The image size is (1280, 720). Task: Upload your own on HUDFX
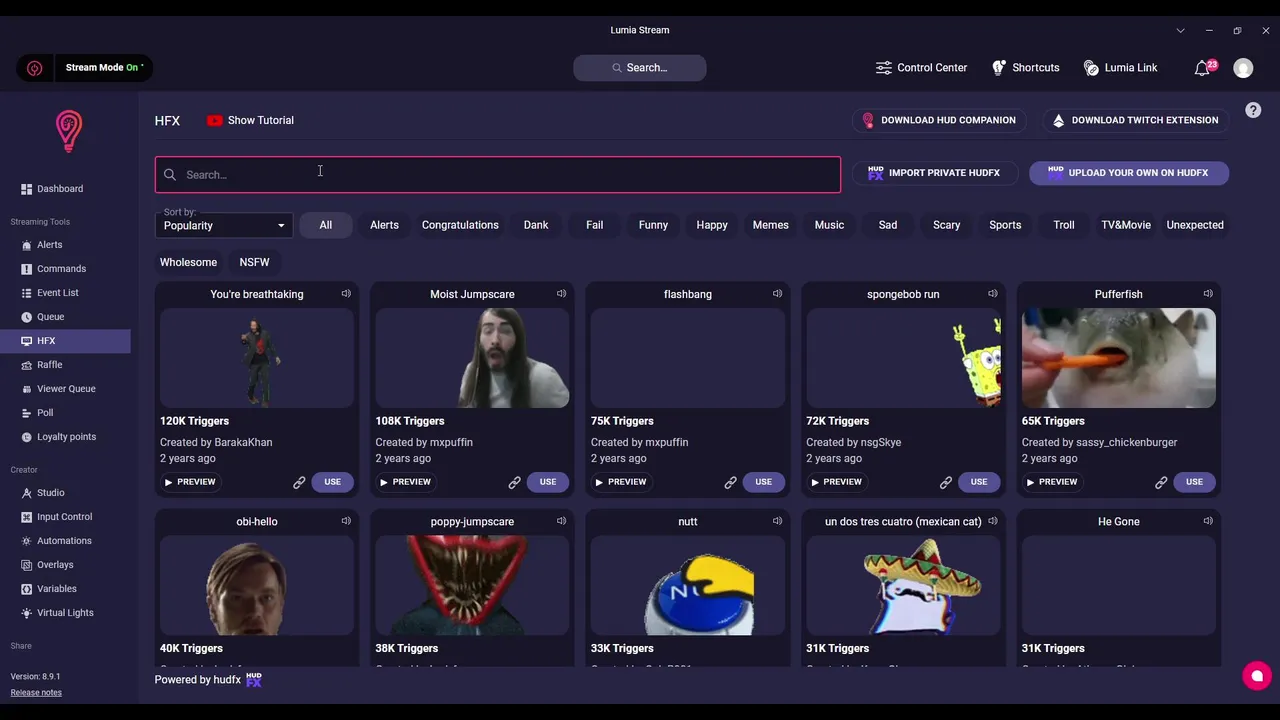[x=1129, y=173]
